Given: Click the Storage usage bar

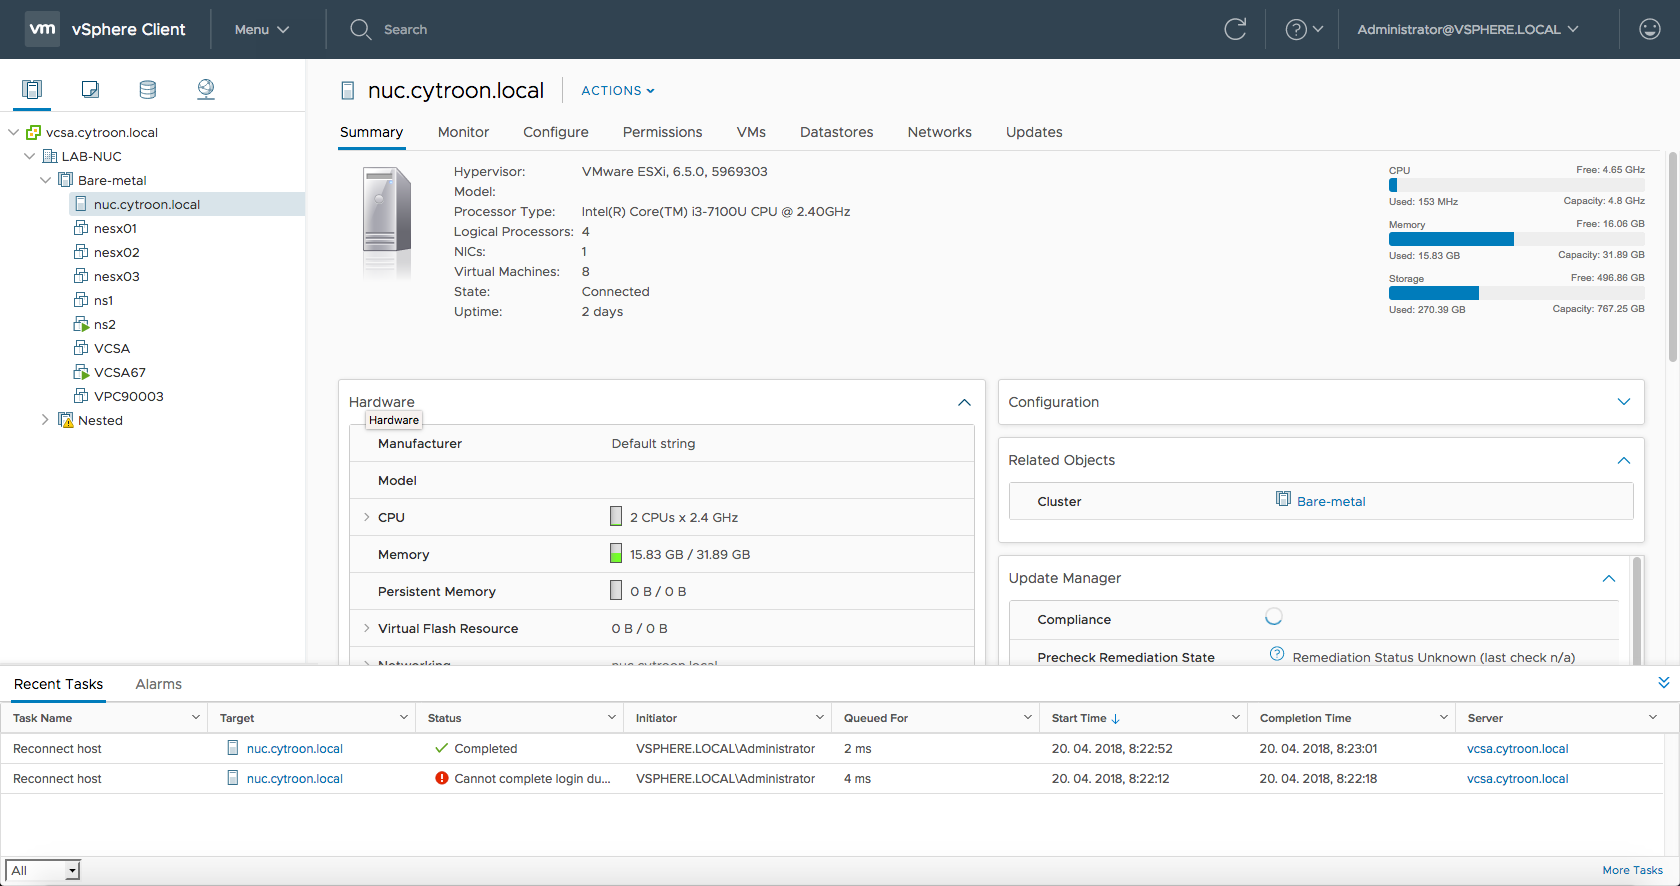Looking at the screenshot, I should [x=1516, y=293].
